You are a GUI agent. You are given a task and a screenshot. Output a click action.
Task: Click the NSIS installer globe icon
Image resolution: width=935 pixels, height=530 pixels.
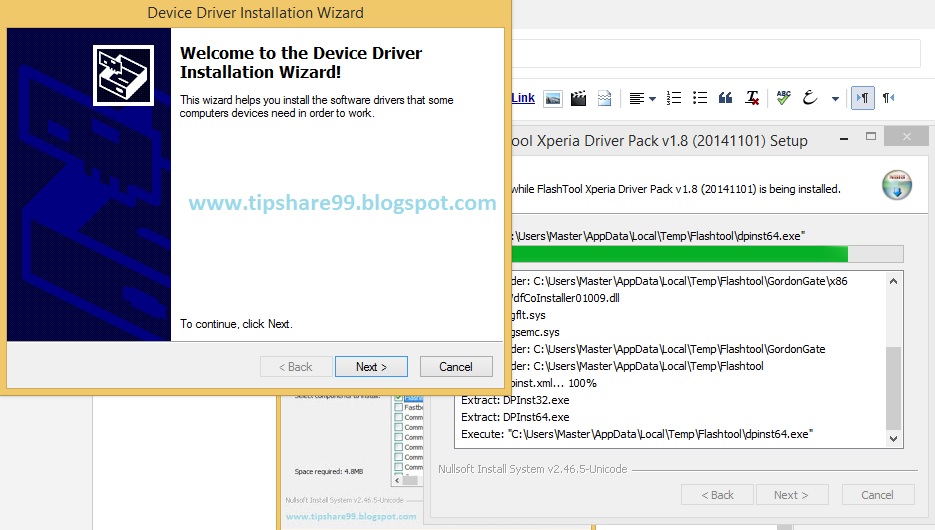pyautogui.click(x=897, y=185)
